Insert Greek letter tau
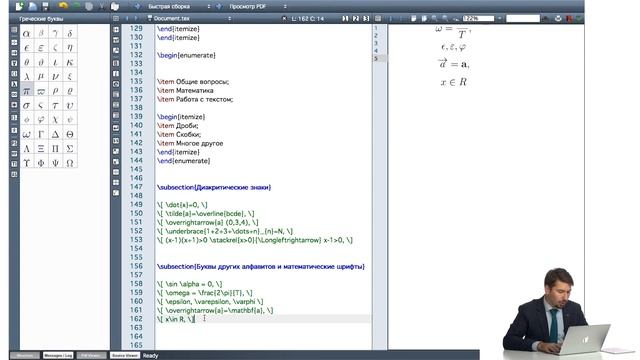Viewport: 640px width, 360px height. coord(55,105)
